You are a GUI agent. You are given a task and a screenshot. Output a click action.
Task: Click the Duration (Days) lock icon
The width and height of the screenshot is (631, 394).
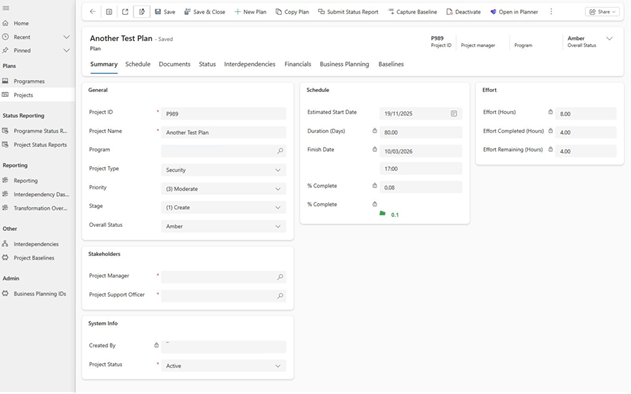click(374, 131)
